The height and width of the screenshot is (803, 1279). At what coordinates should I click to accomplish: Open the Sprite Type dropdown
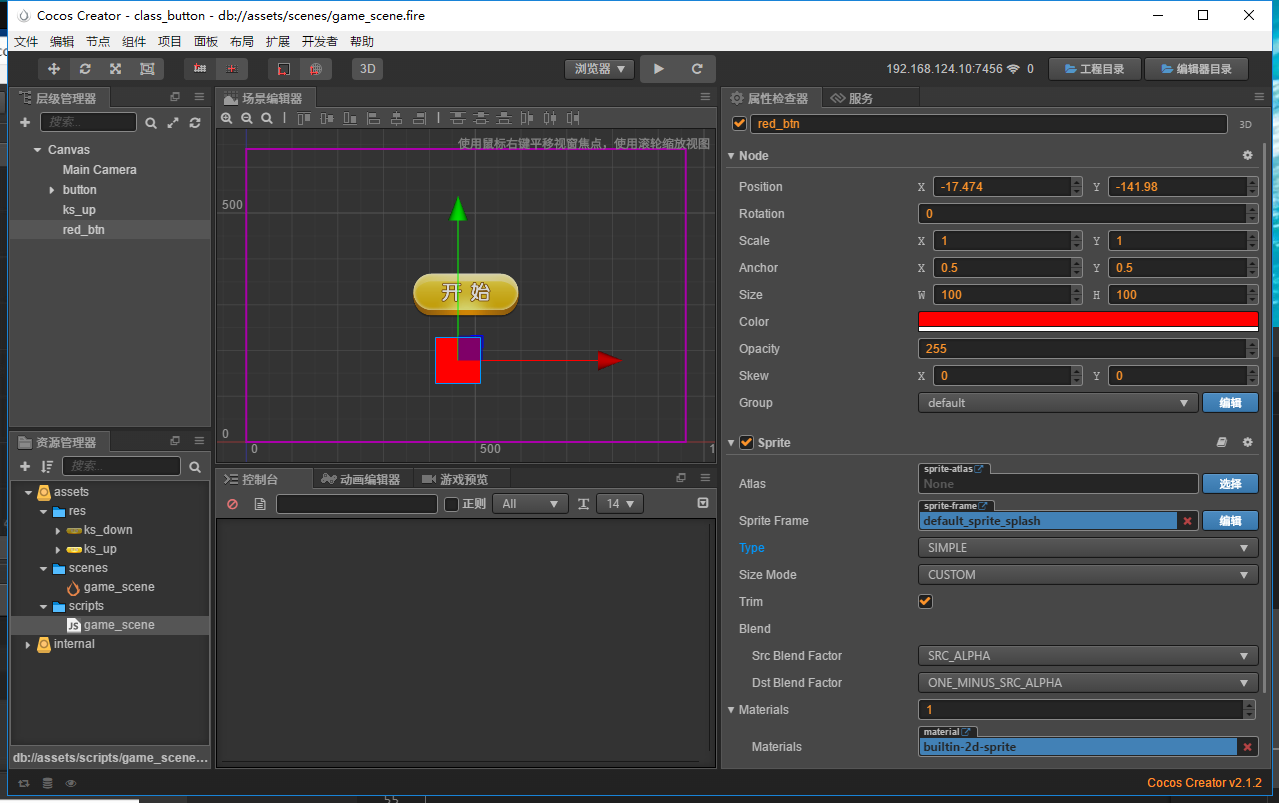1087,547
